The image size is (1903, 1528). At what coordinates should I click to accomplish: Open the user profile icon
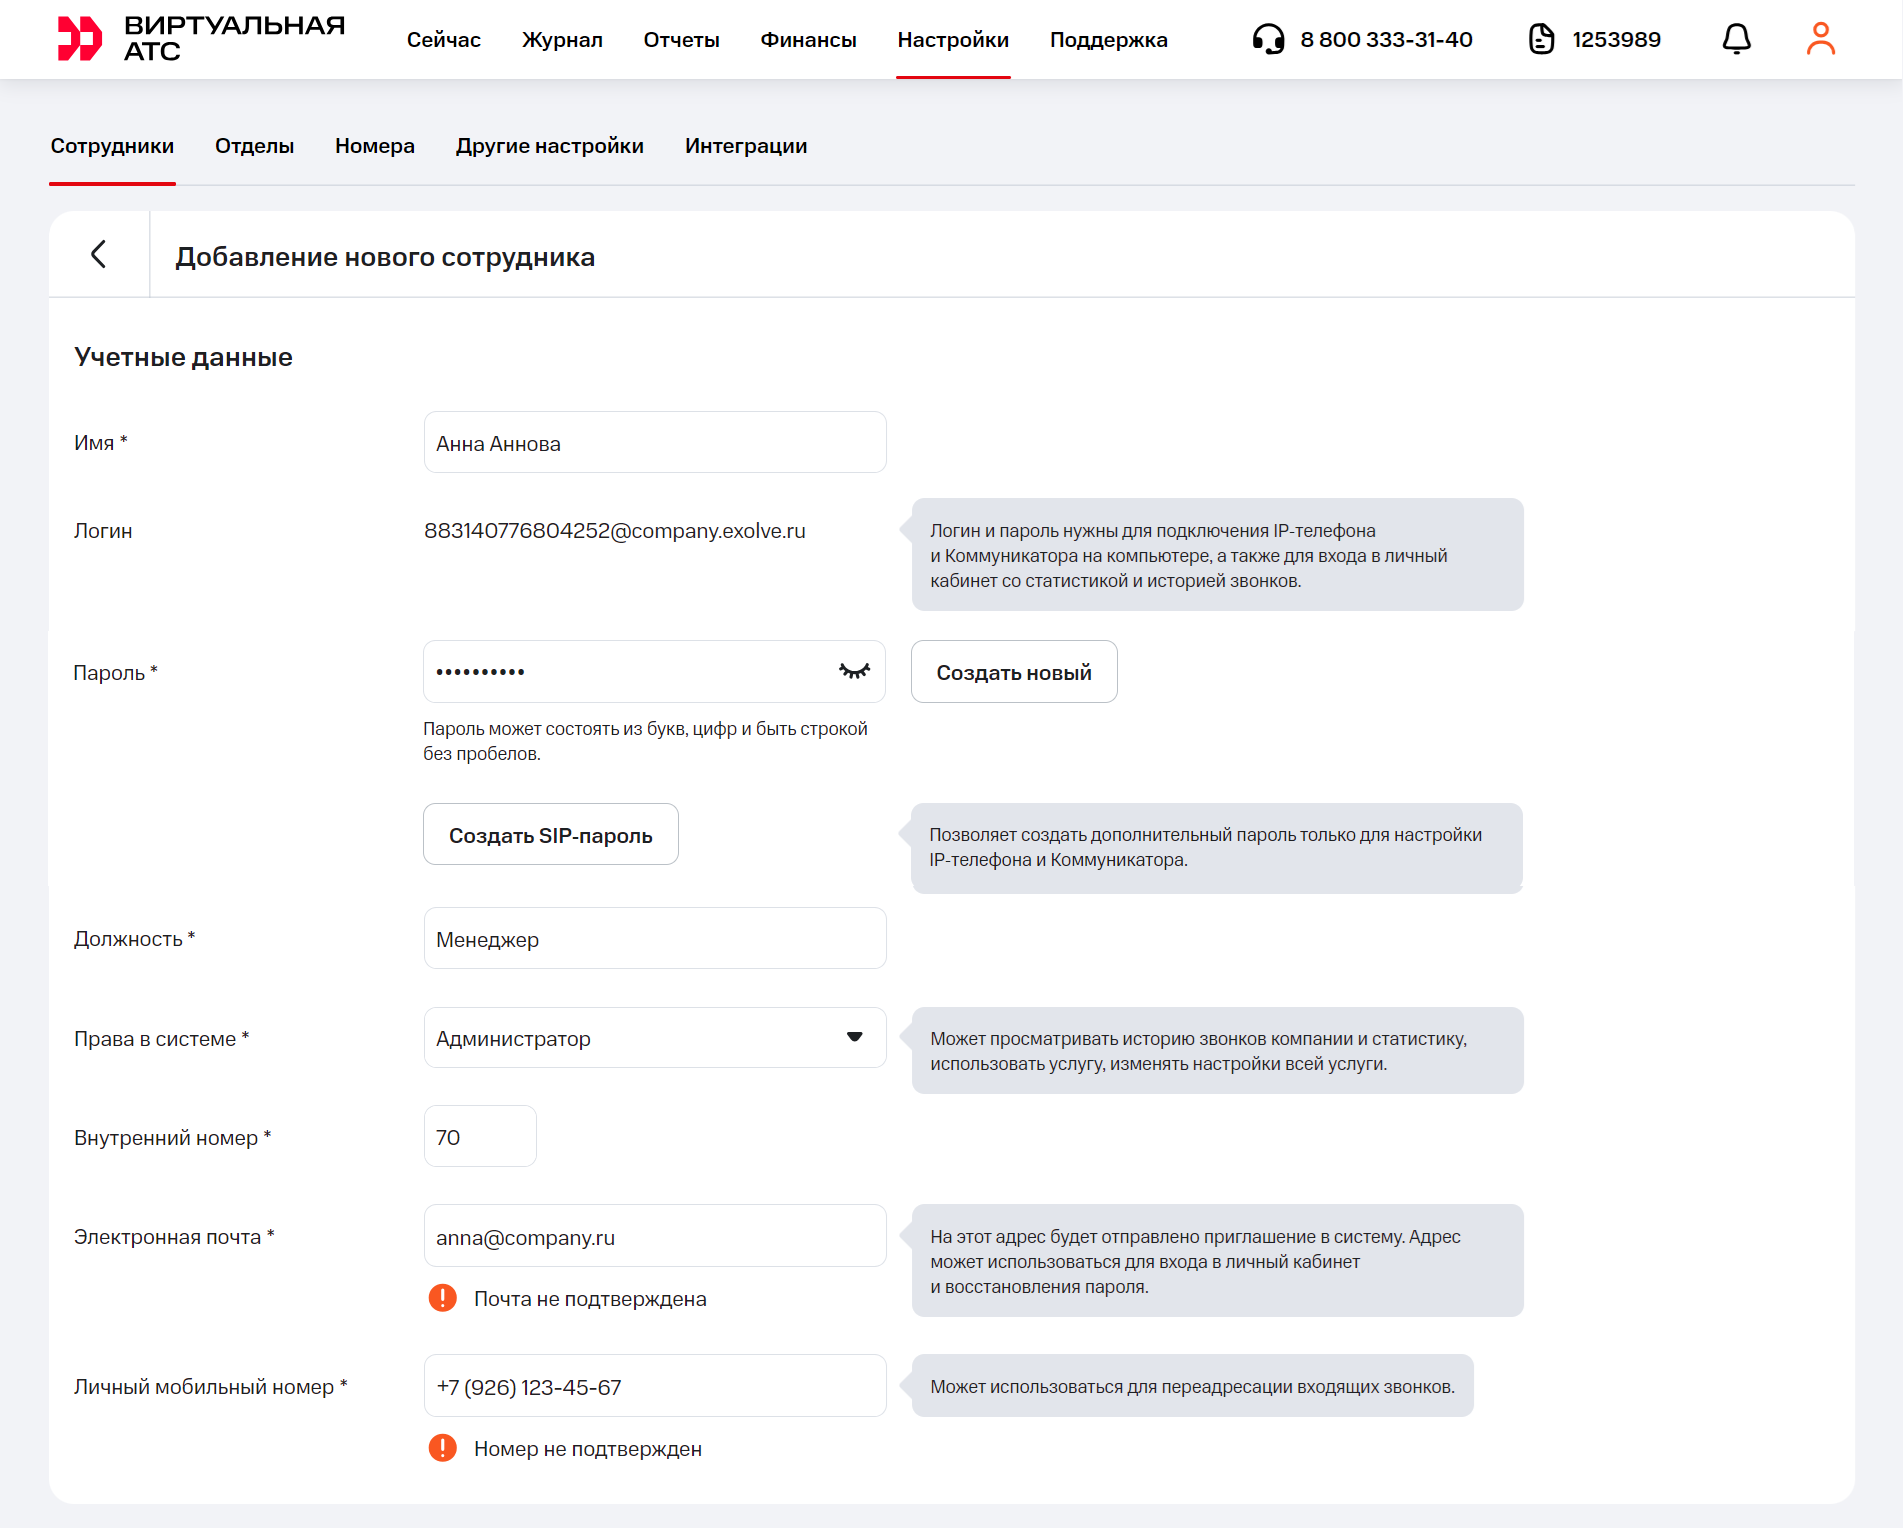tap(1820, 40)
